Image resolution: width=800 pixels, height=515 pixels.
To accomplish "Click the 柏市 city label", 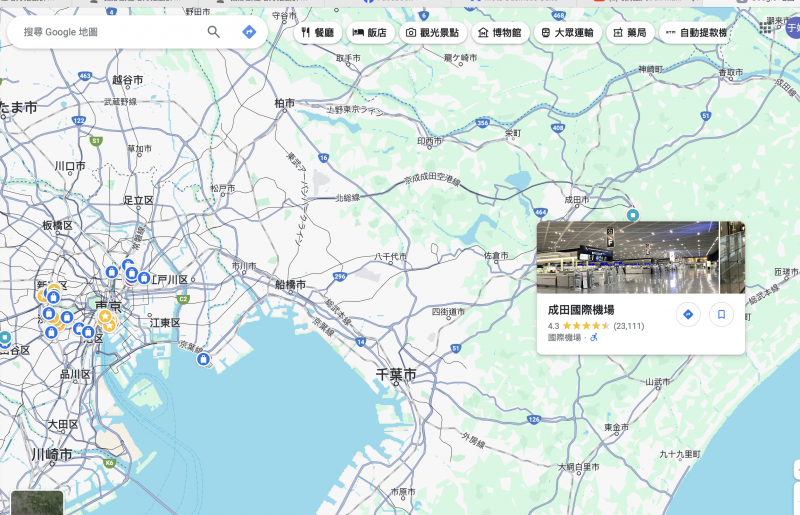I will point(285,103).
